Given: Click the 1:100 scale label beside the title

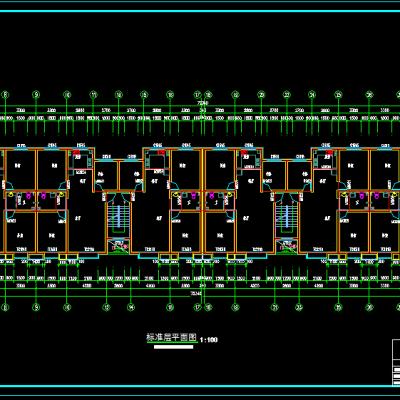Looking at the screenshot, I should pos(209,340).
